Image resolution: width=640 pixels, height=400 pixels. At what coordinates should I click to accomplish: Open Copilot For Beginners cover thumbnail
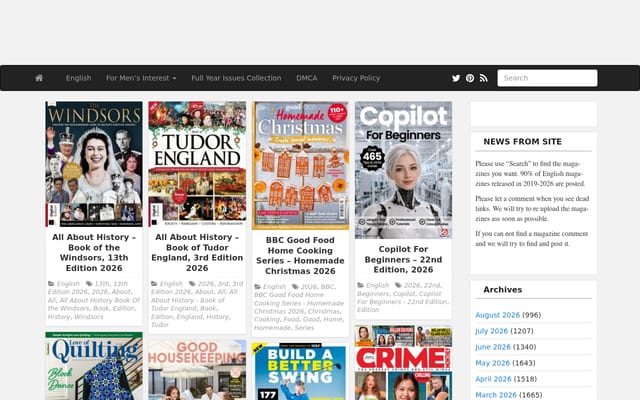coord(403,170)
